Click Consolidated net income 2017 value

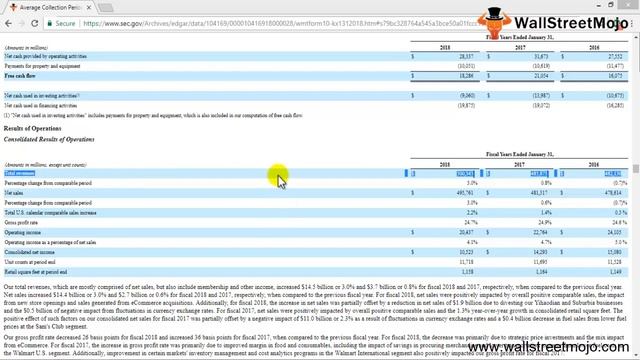[540, 252]
